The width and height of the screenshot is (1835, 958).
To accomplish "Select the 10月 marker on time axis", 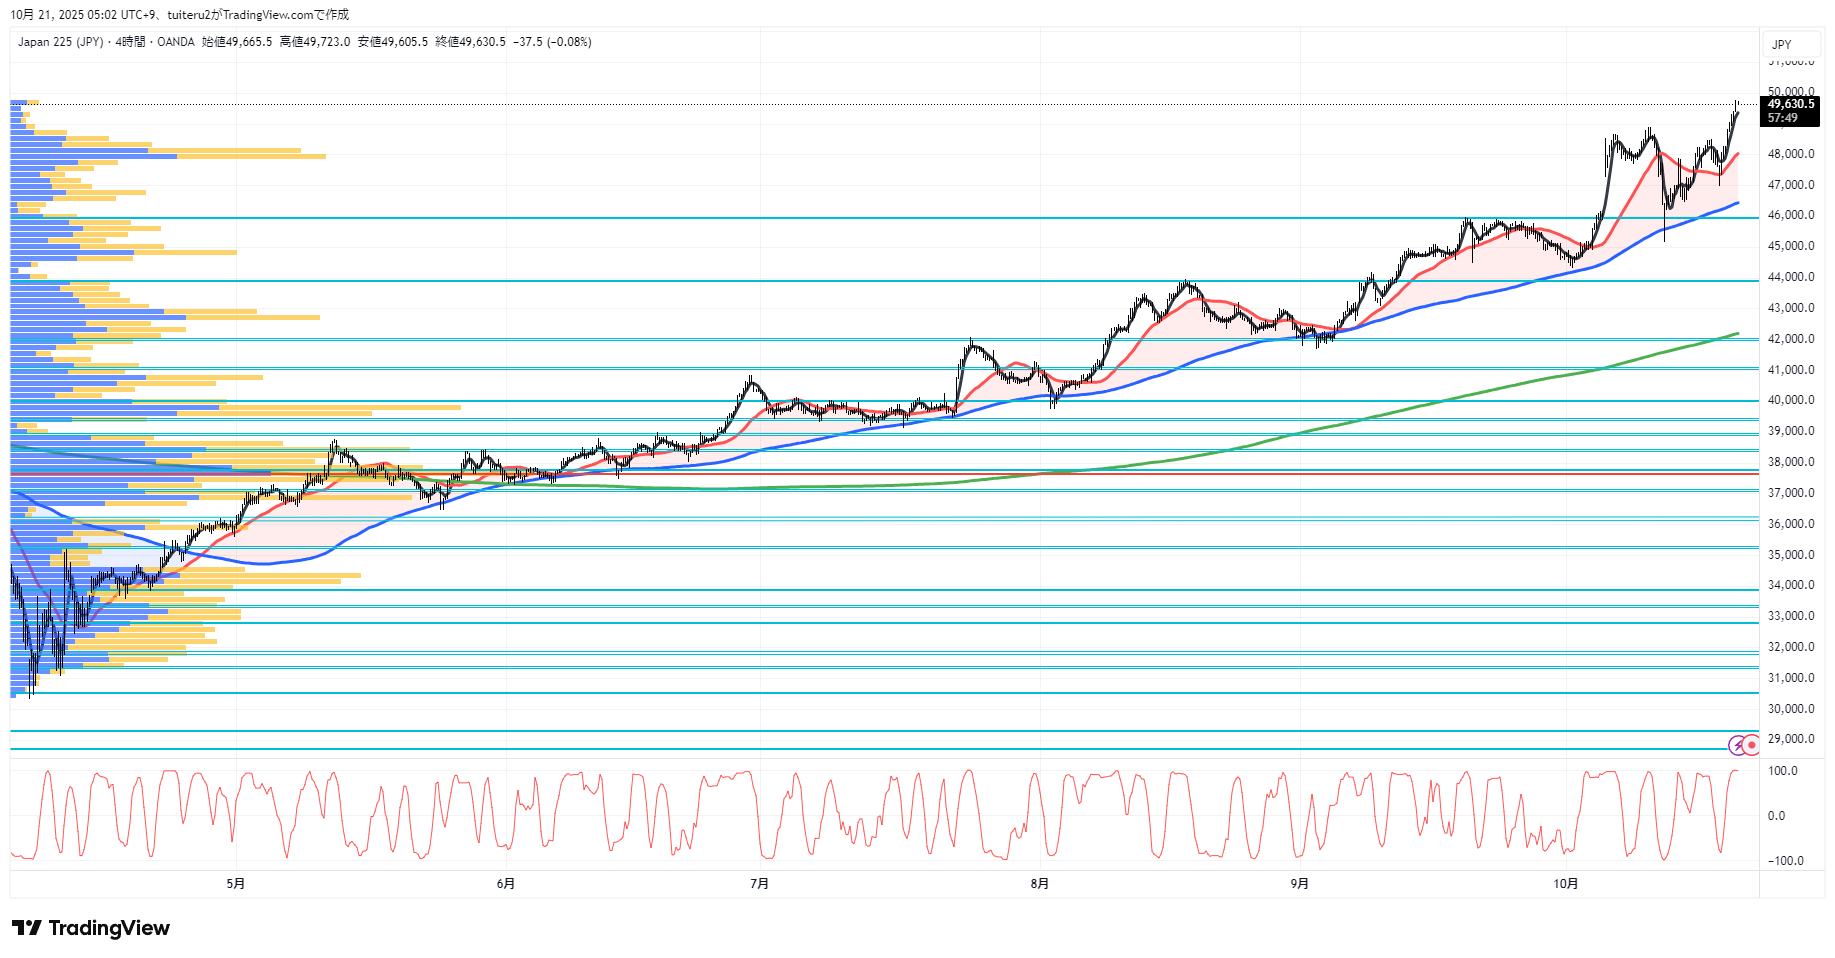I will pyautogui.click(x=1566, y=883).
